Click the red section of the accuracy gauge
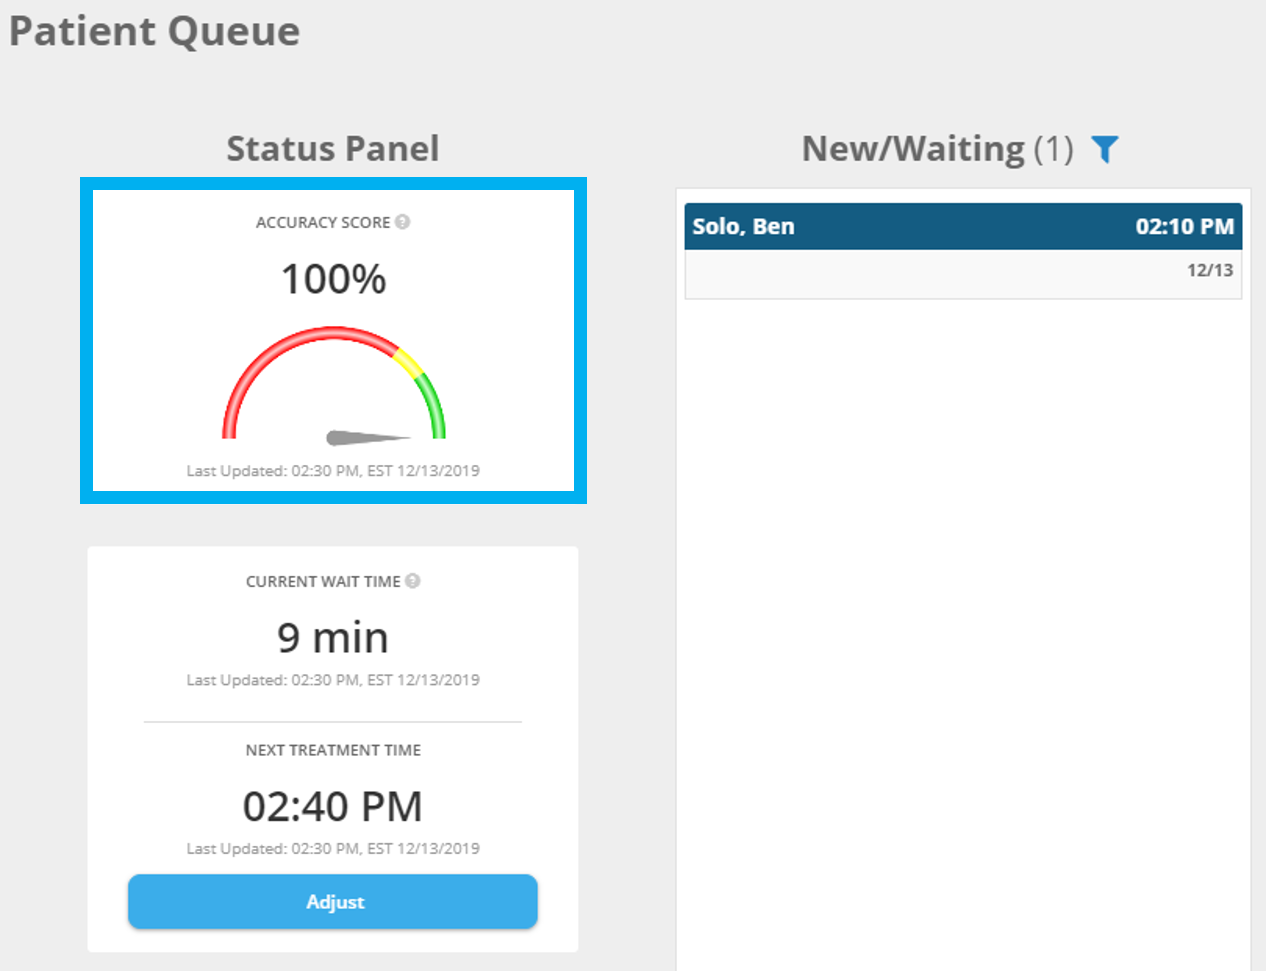 [x=290, y=345]
